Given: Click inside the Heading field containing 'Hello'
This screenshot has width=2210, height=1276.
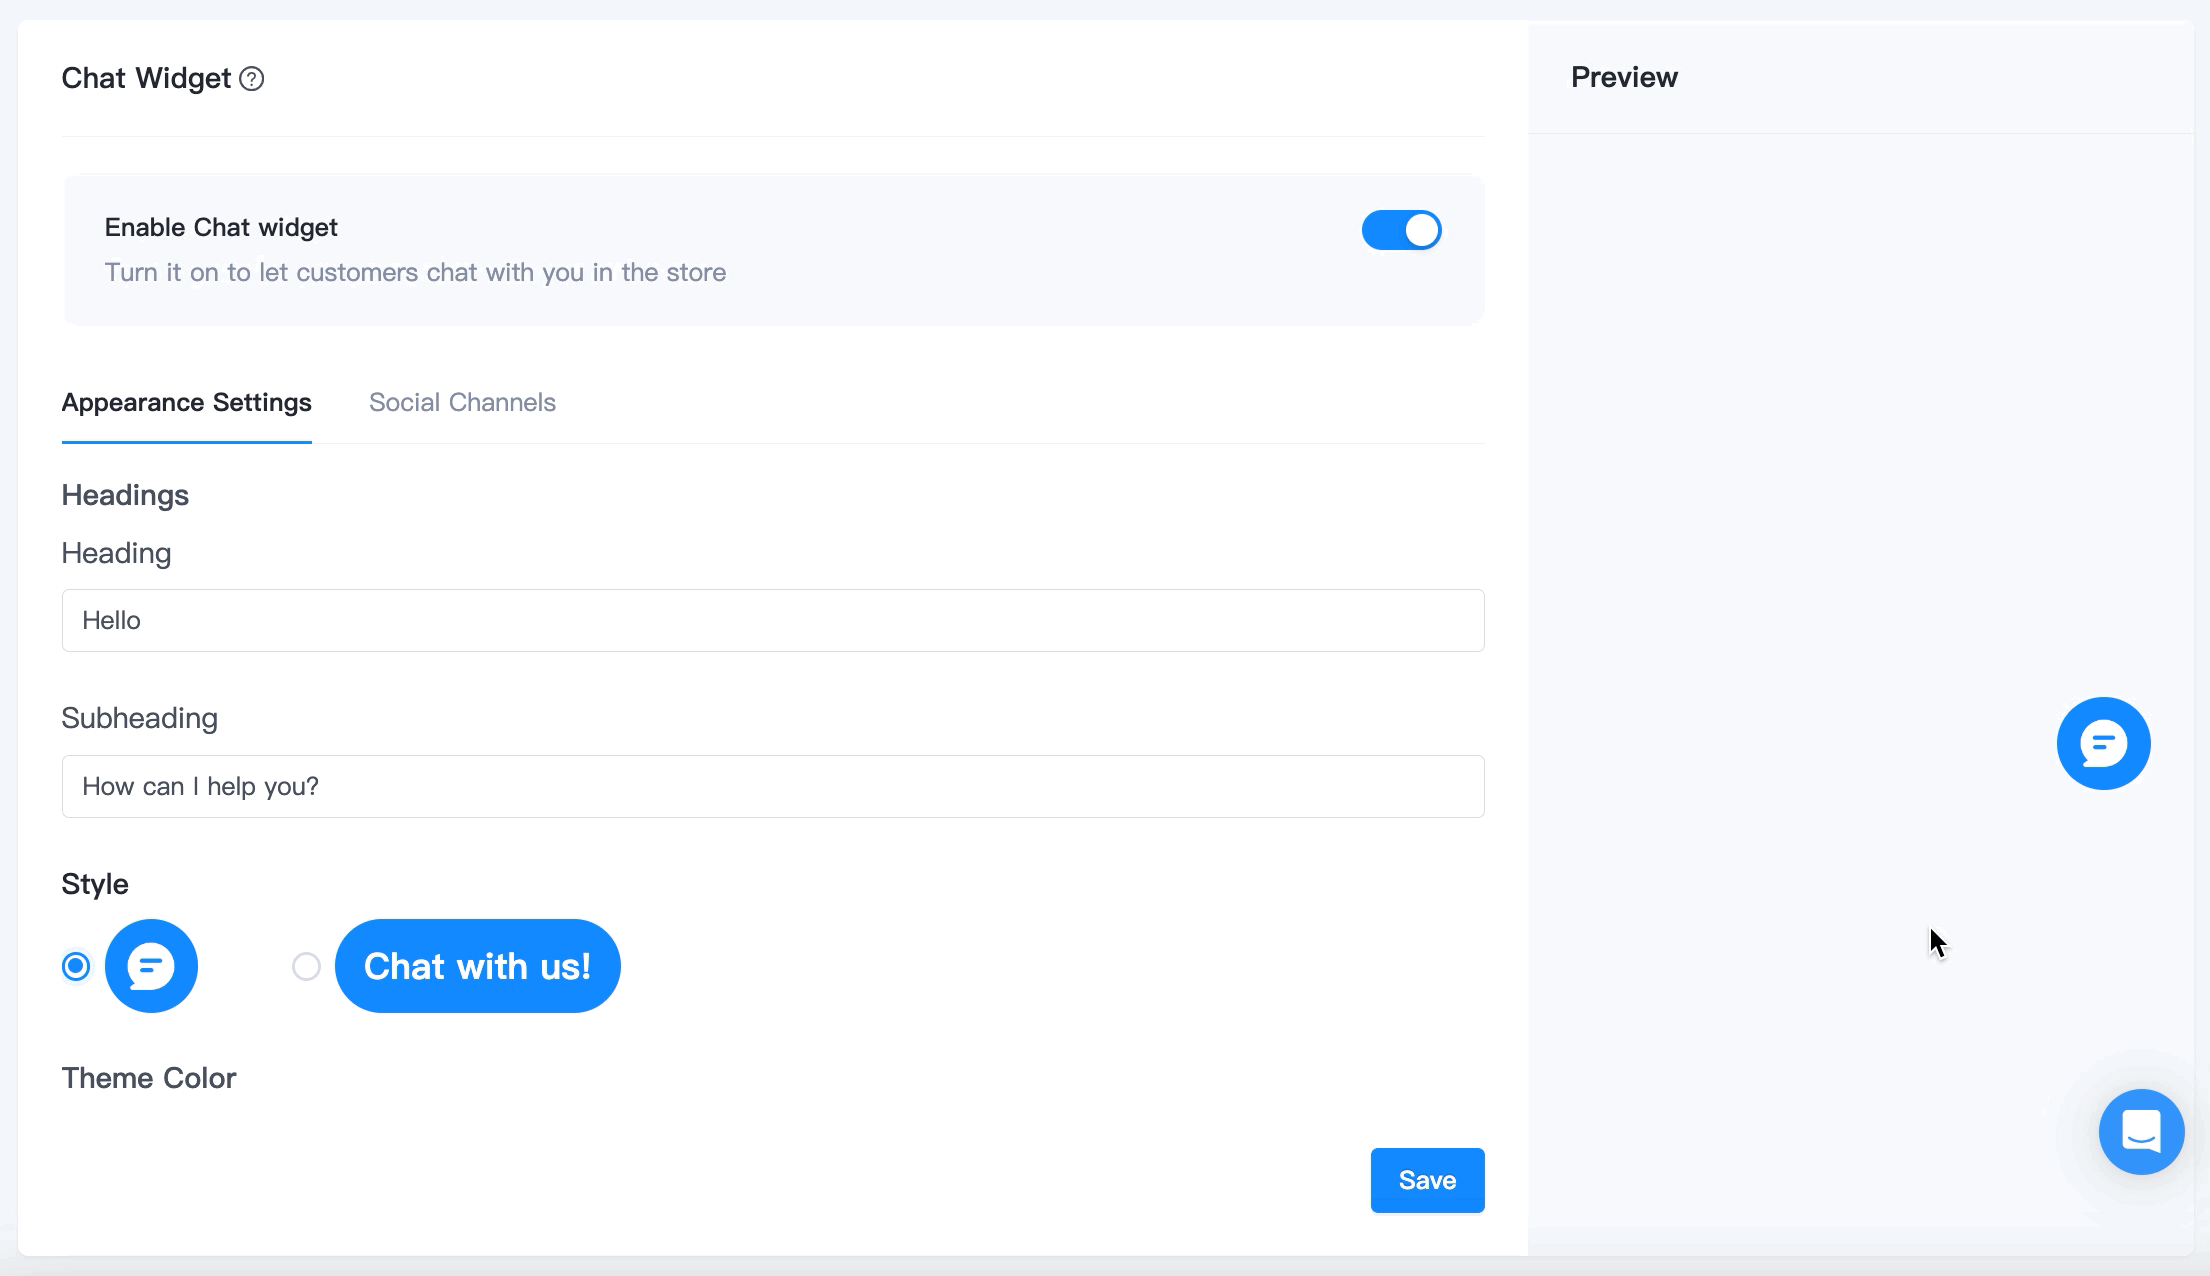Looking at the screenshot, I should point(772,620).
